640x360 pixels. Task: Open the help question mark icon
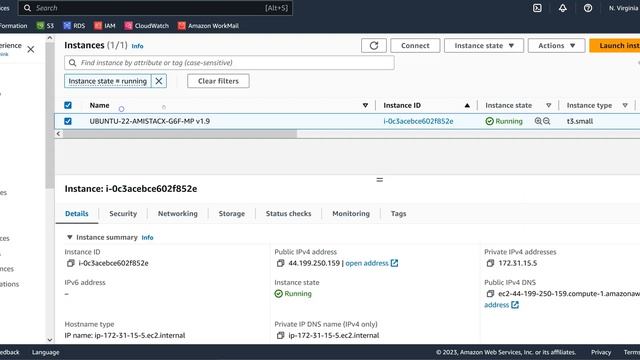pyautogui.click(x=588, y=8)
